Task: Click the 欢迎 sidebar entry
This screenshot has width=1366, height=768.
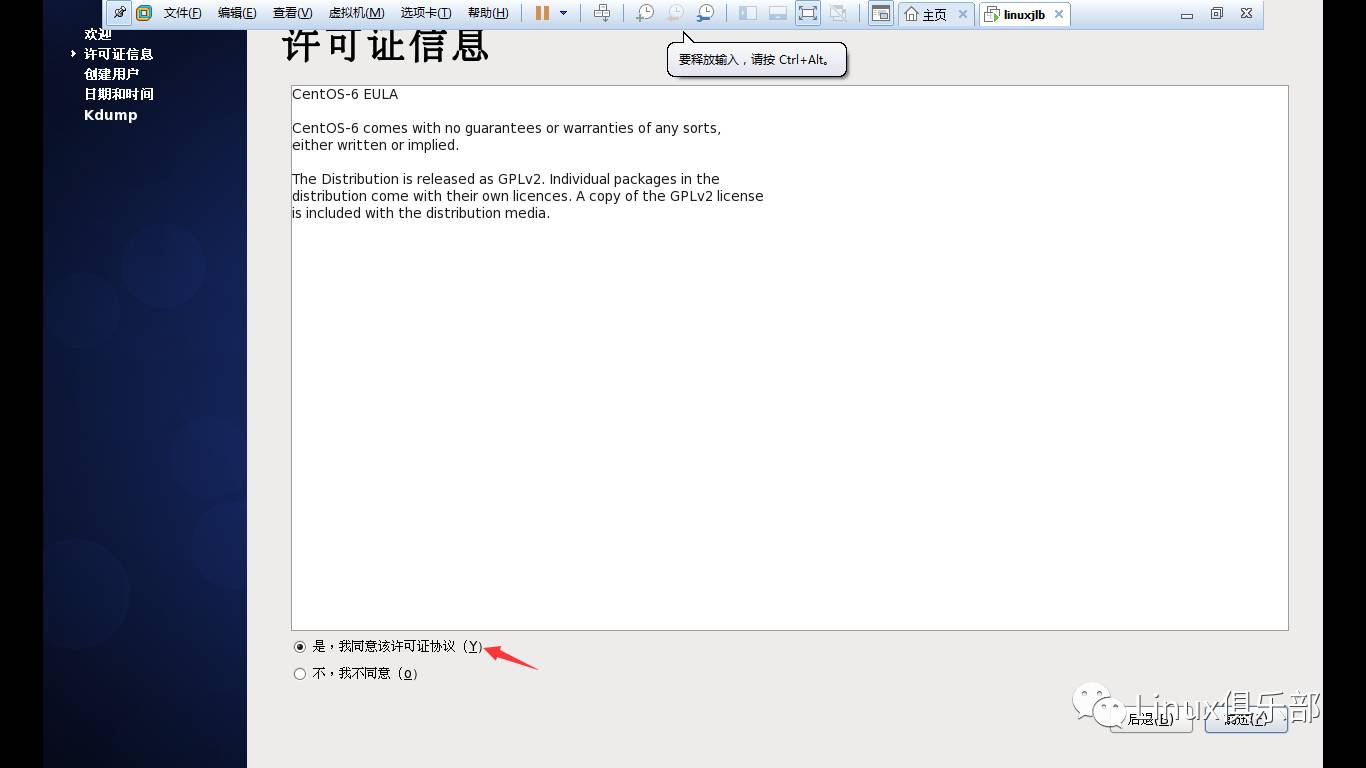Action: [98, 35]
